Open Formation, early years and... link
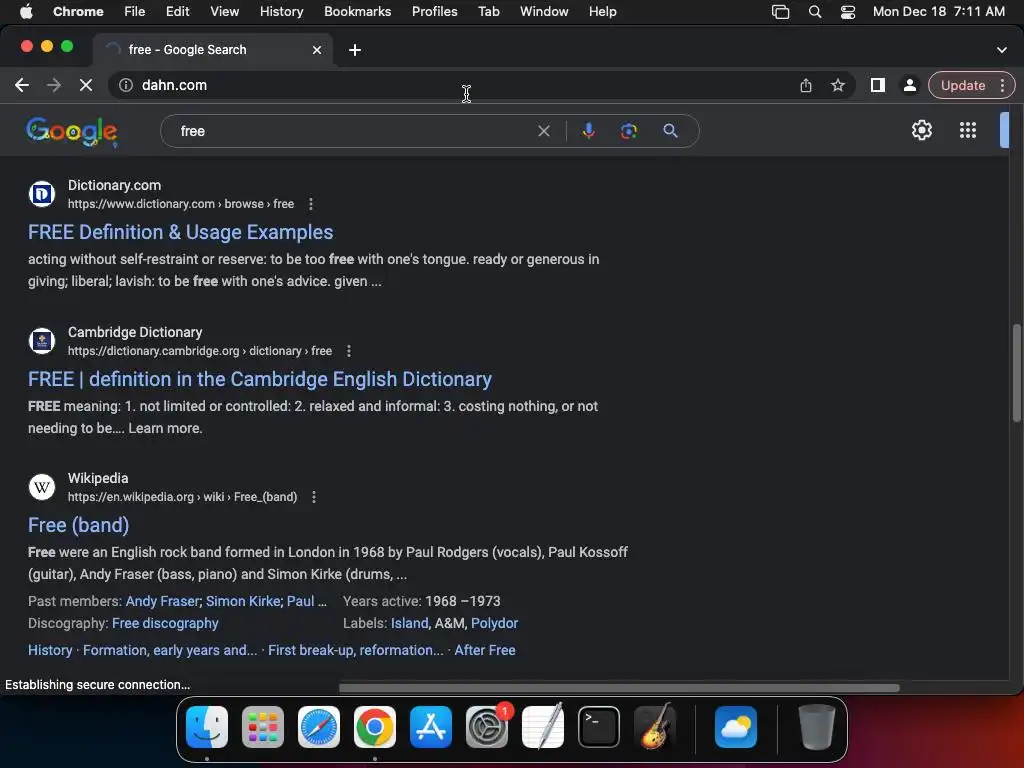Image resolution: width=1024 pixels, height=768 pixels. (x=170, y=650)
